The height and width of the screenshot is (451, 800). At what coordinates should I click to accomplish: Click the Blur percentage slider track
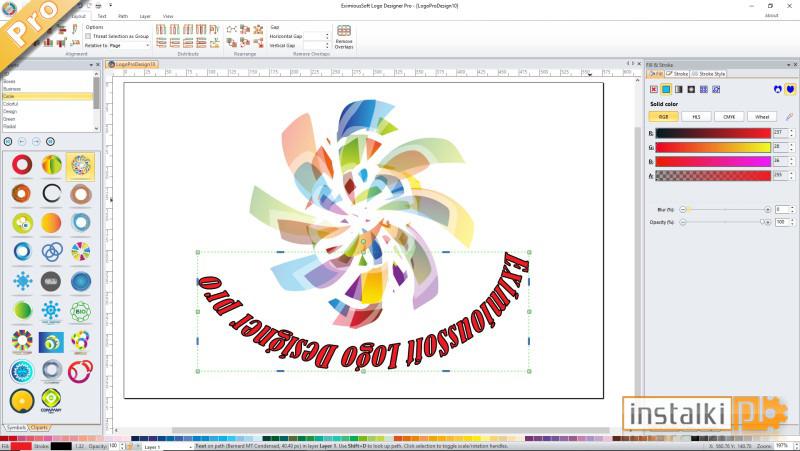pyautogui.click(x=725, y=210)
